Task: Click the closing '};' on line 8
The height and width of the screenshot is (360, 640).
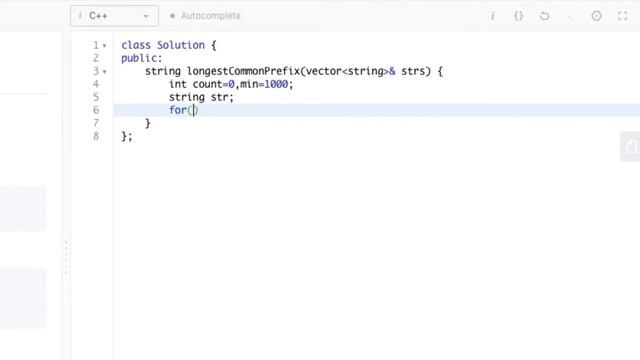Action: click(x=127, y=136)
